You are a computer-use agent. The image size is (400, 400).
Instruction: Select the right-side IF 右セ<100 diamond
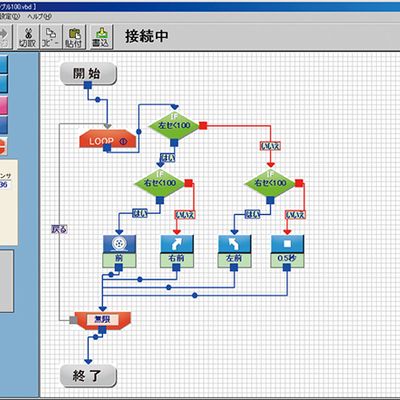[x=270, y=183]
